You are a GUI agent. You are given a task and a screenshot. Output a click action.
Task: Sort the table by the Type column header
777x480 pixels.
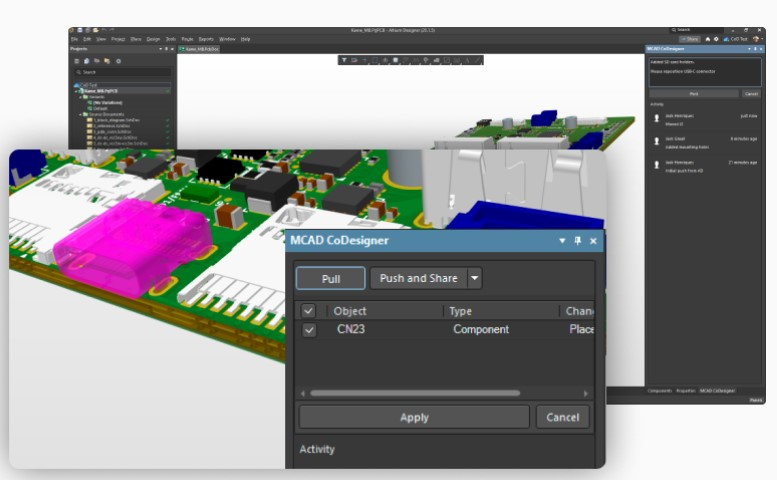[461, 311]
